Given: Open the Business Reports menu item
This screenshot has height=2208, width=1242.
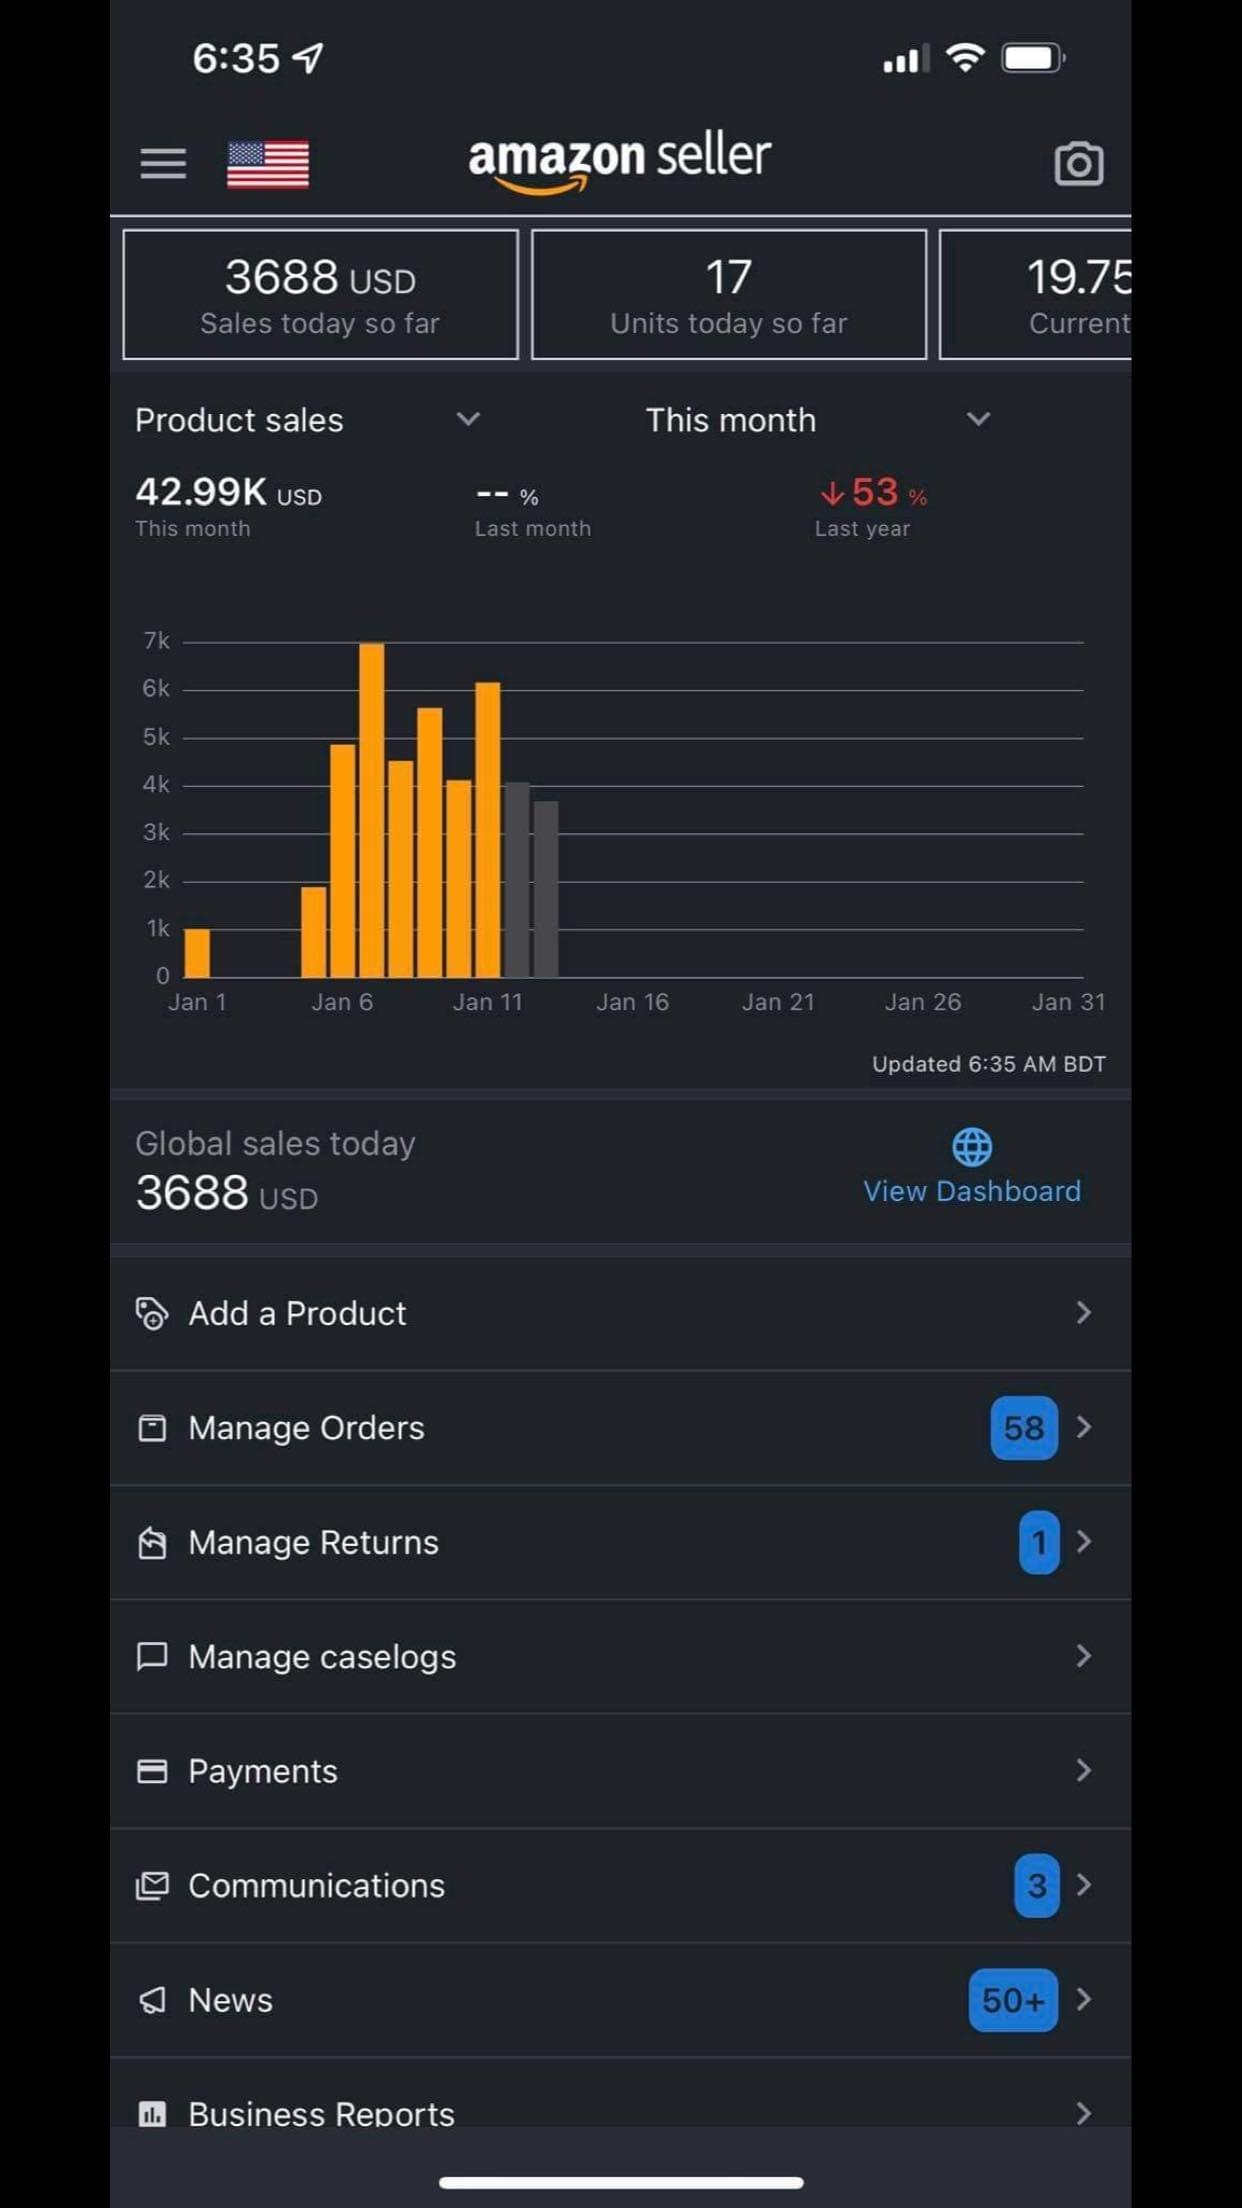Looking at the screenshot, I should tap(321, 2112).
